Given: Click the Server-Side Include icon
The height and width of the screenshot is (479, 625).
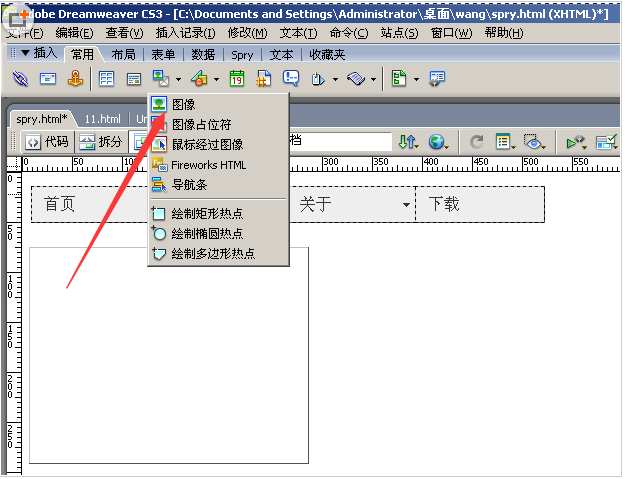Looking at the screenshot, I should (x=263, y=79).
